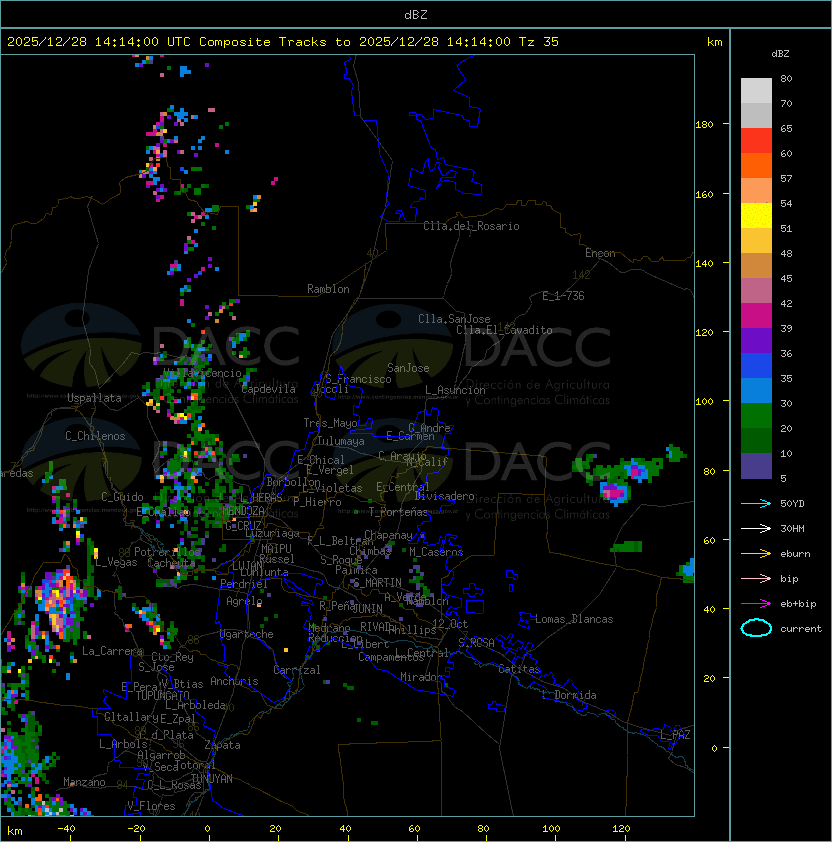This screenshot has width=832, height=842.
Task: Click the 140 tick on right axis
Action: [704, 264]
